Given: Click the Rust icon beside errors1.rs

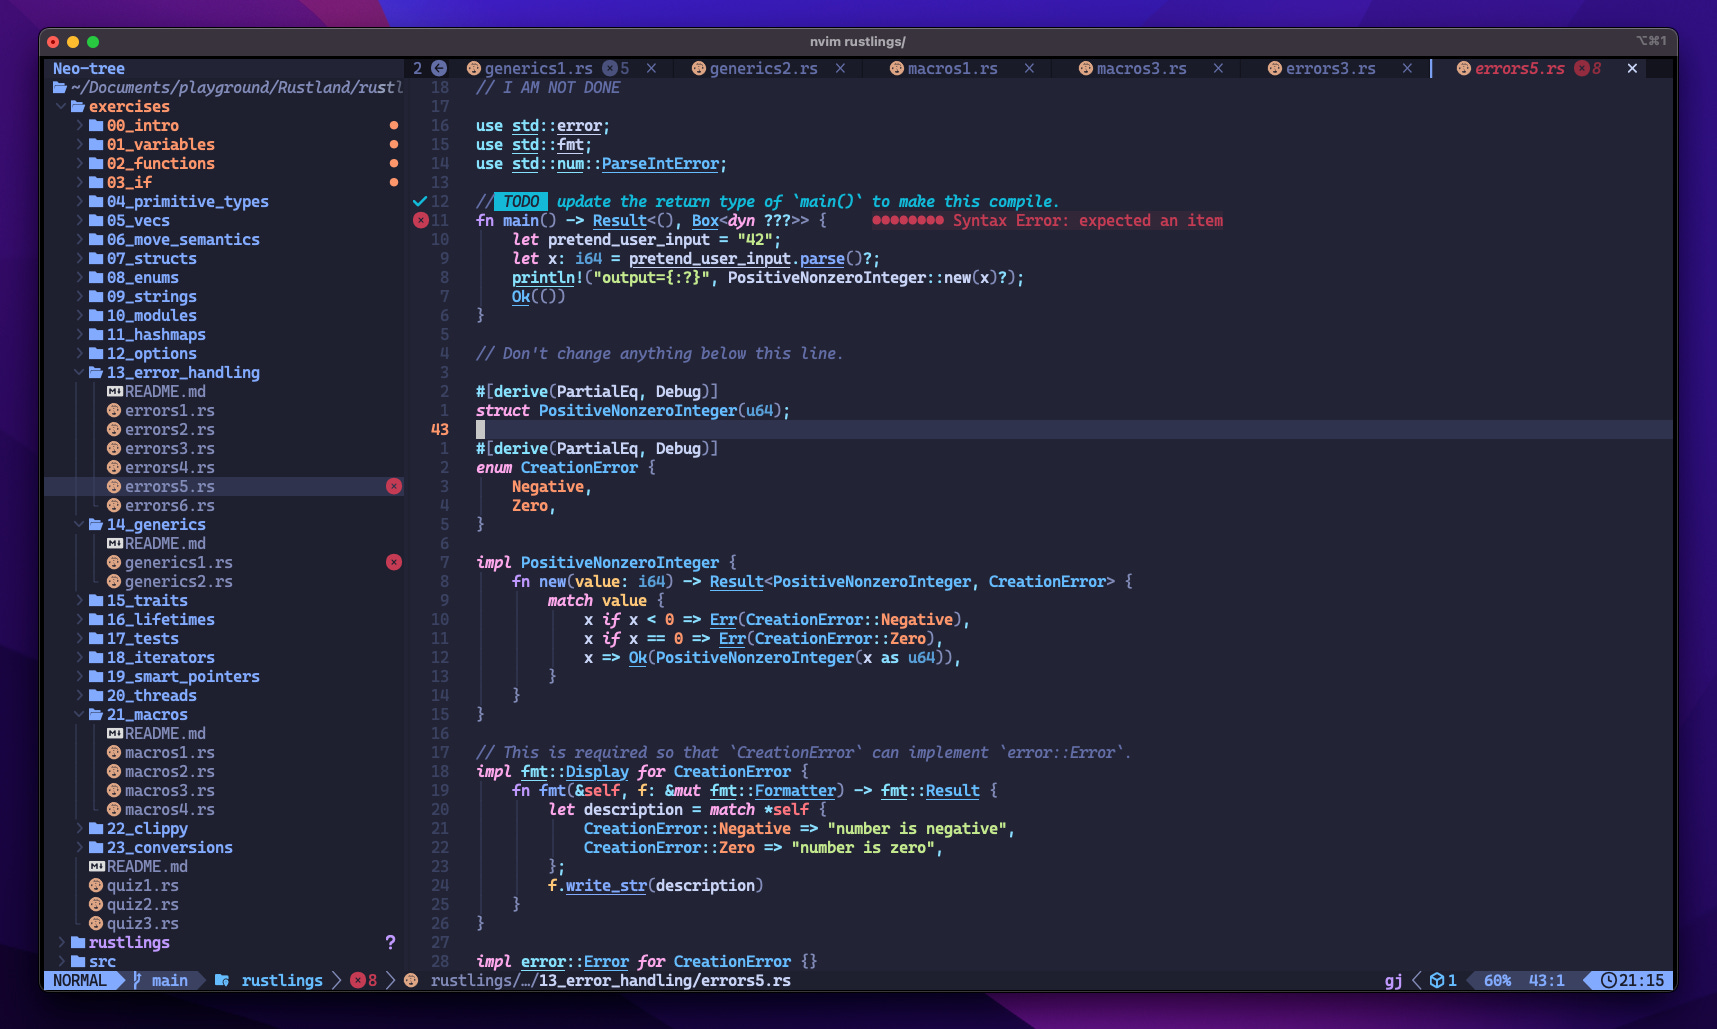Looking at the screenshot, I should pyautogui.click(x=114, y=410).
